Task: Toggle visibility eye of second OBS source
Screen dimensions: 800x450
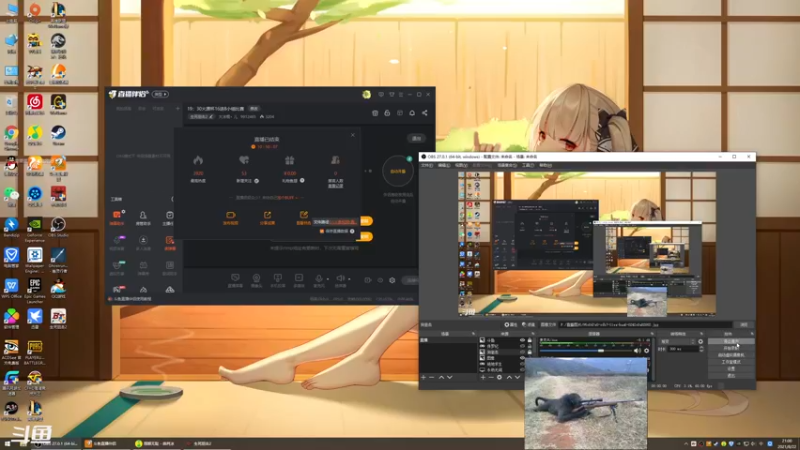Action: pos(522,346)
